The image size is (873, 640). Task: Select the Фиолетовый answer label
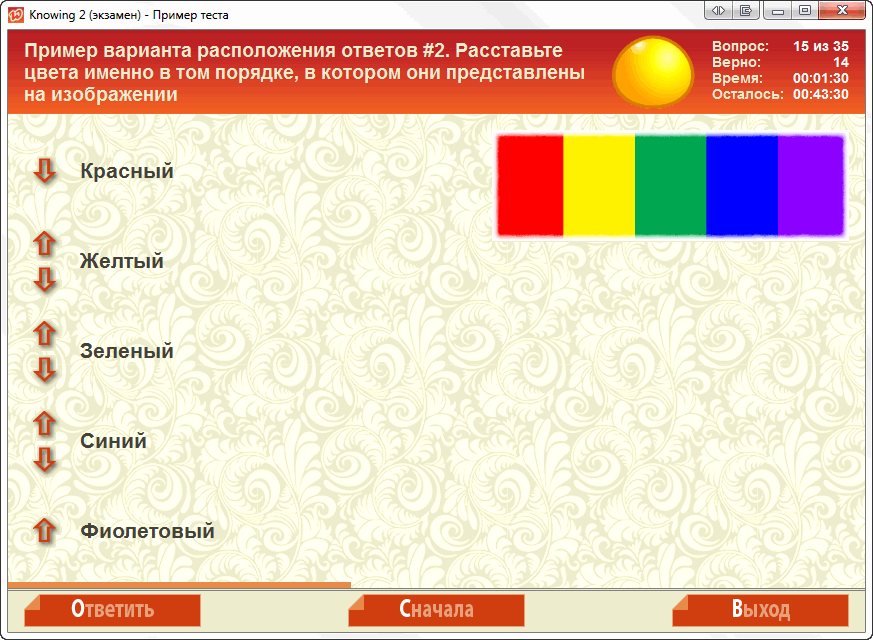pos(148,531)
